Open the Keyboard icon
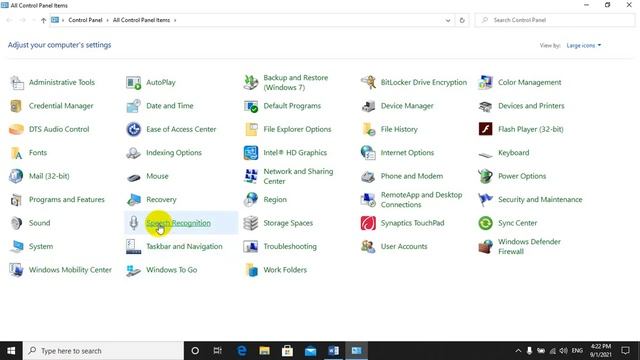This screenshot has height=360, width=640. tap(485, 154)
